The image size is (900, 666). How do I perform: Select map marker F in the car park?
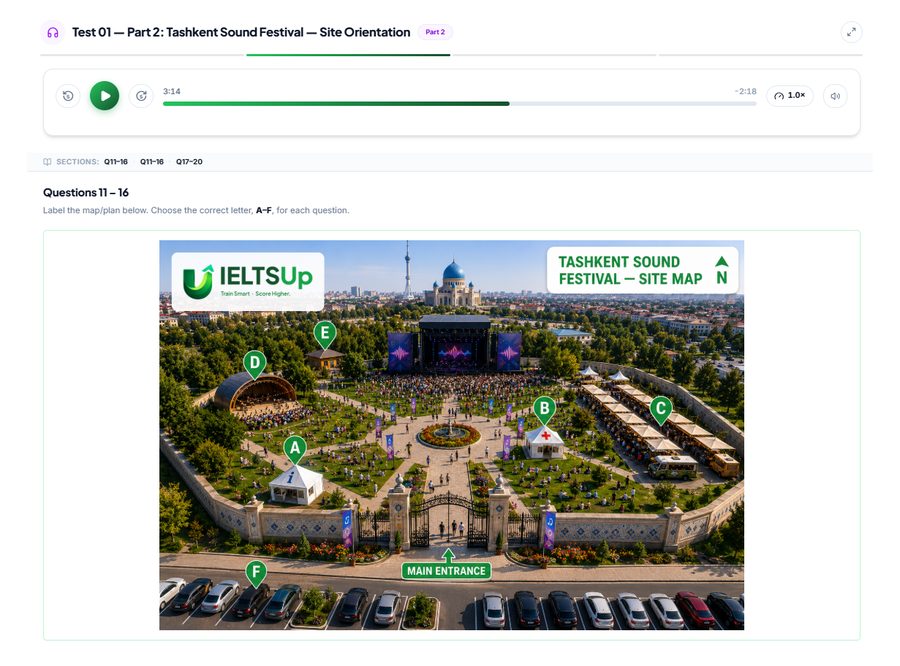(256, 573)
